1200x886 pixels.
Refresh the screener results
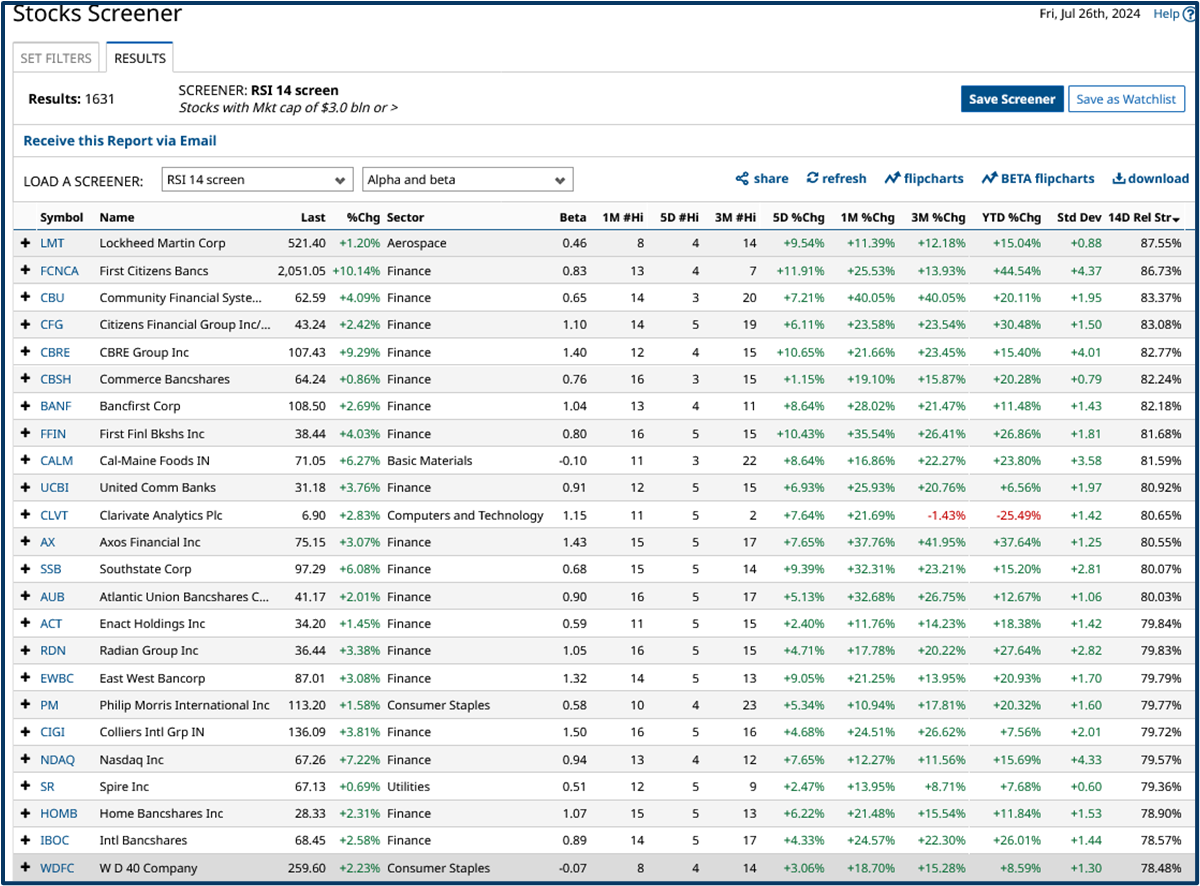836,178
